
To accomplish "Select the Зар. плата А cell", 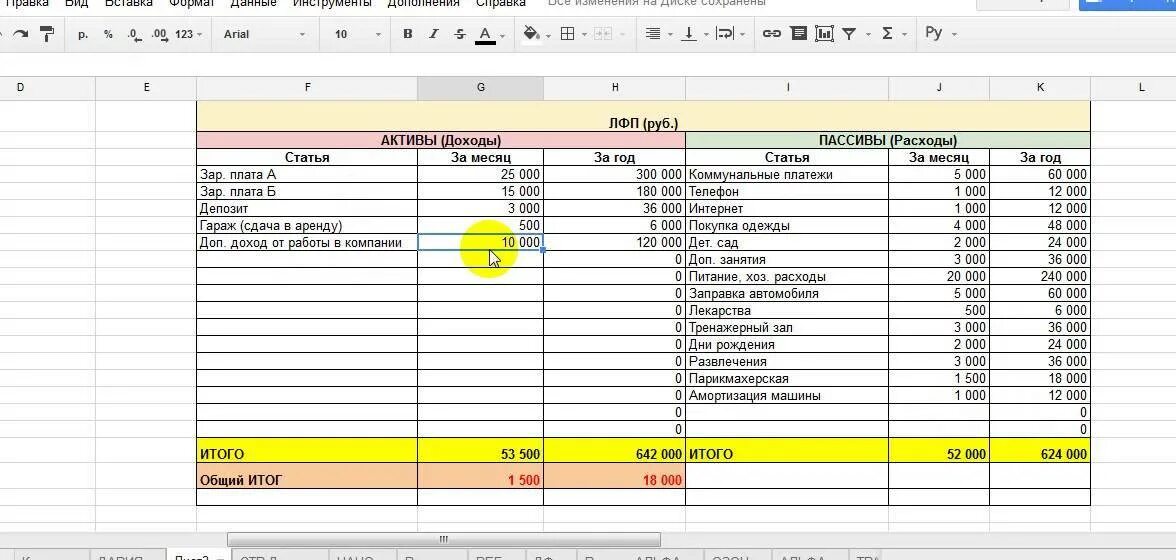I will [307, 175].
